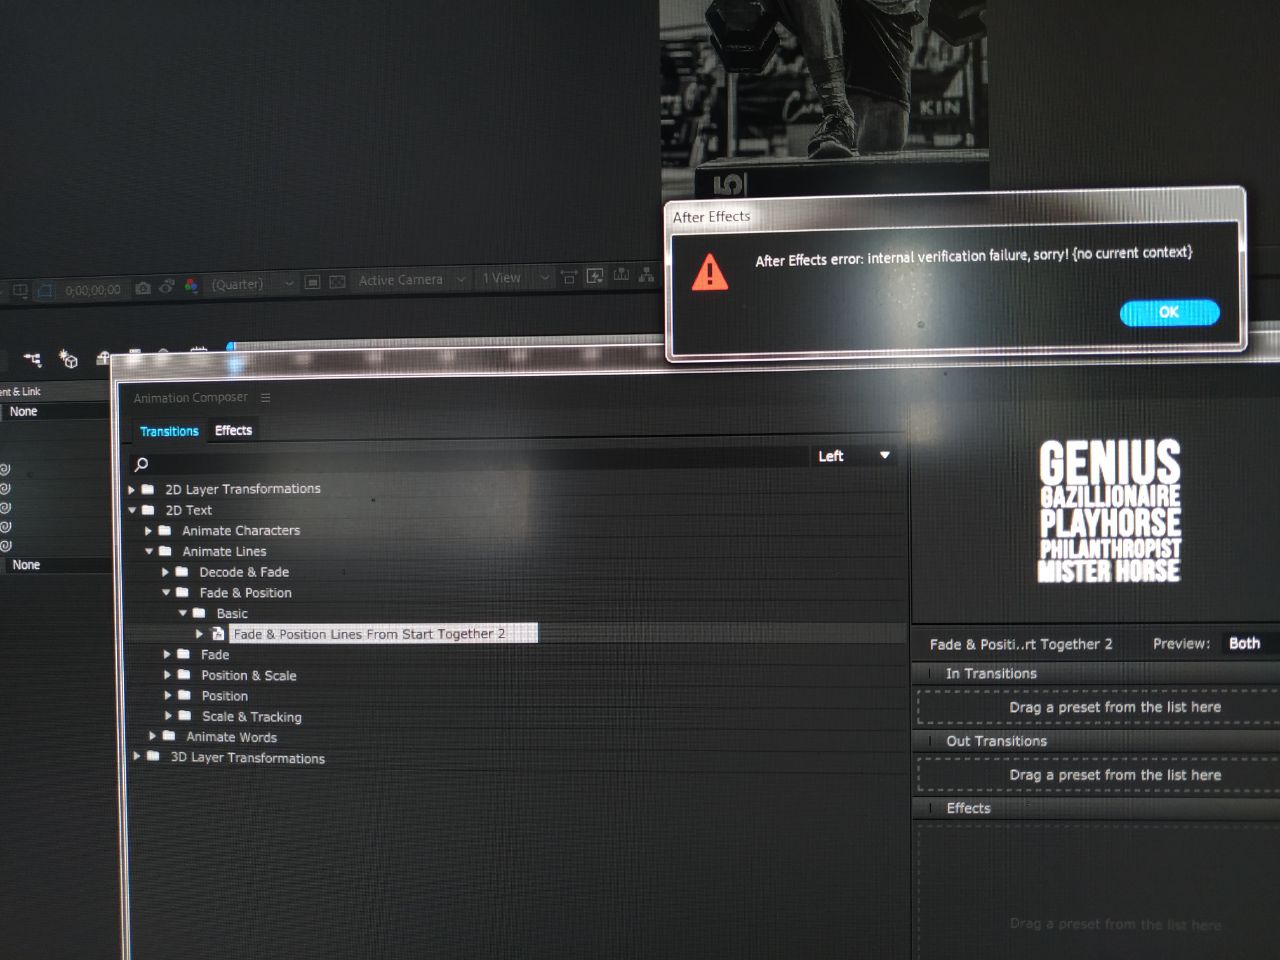Click the grid and guide options icon
Viewport: 1280px width, 960px height.
(x=20, y=292)
